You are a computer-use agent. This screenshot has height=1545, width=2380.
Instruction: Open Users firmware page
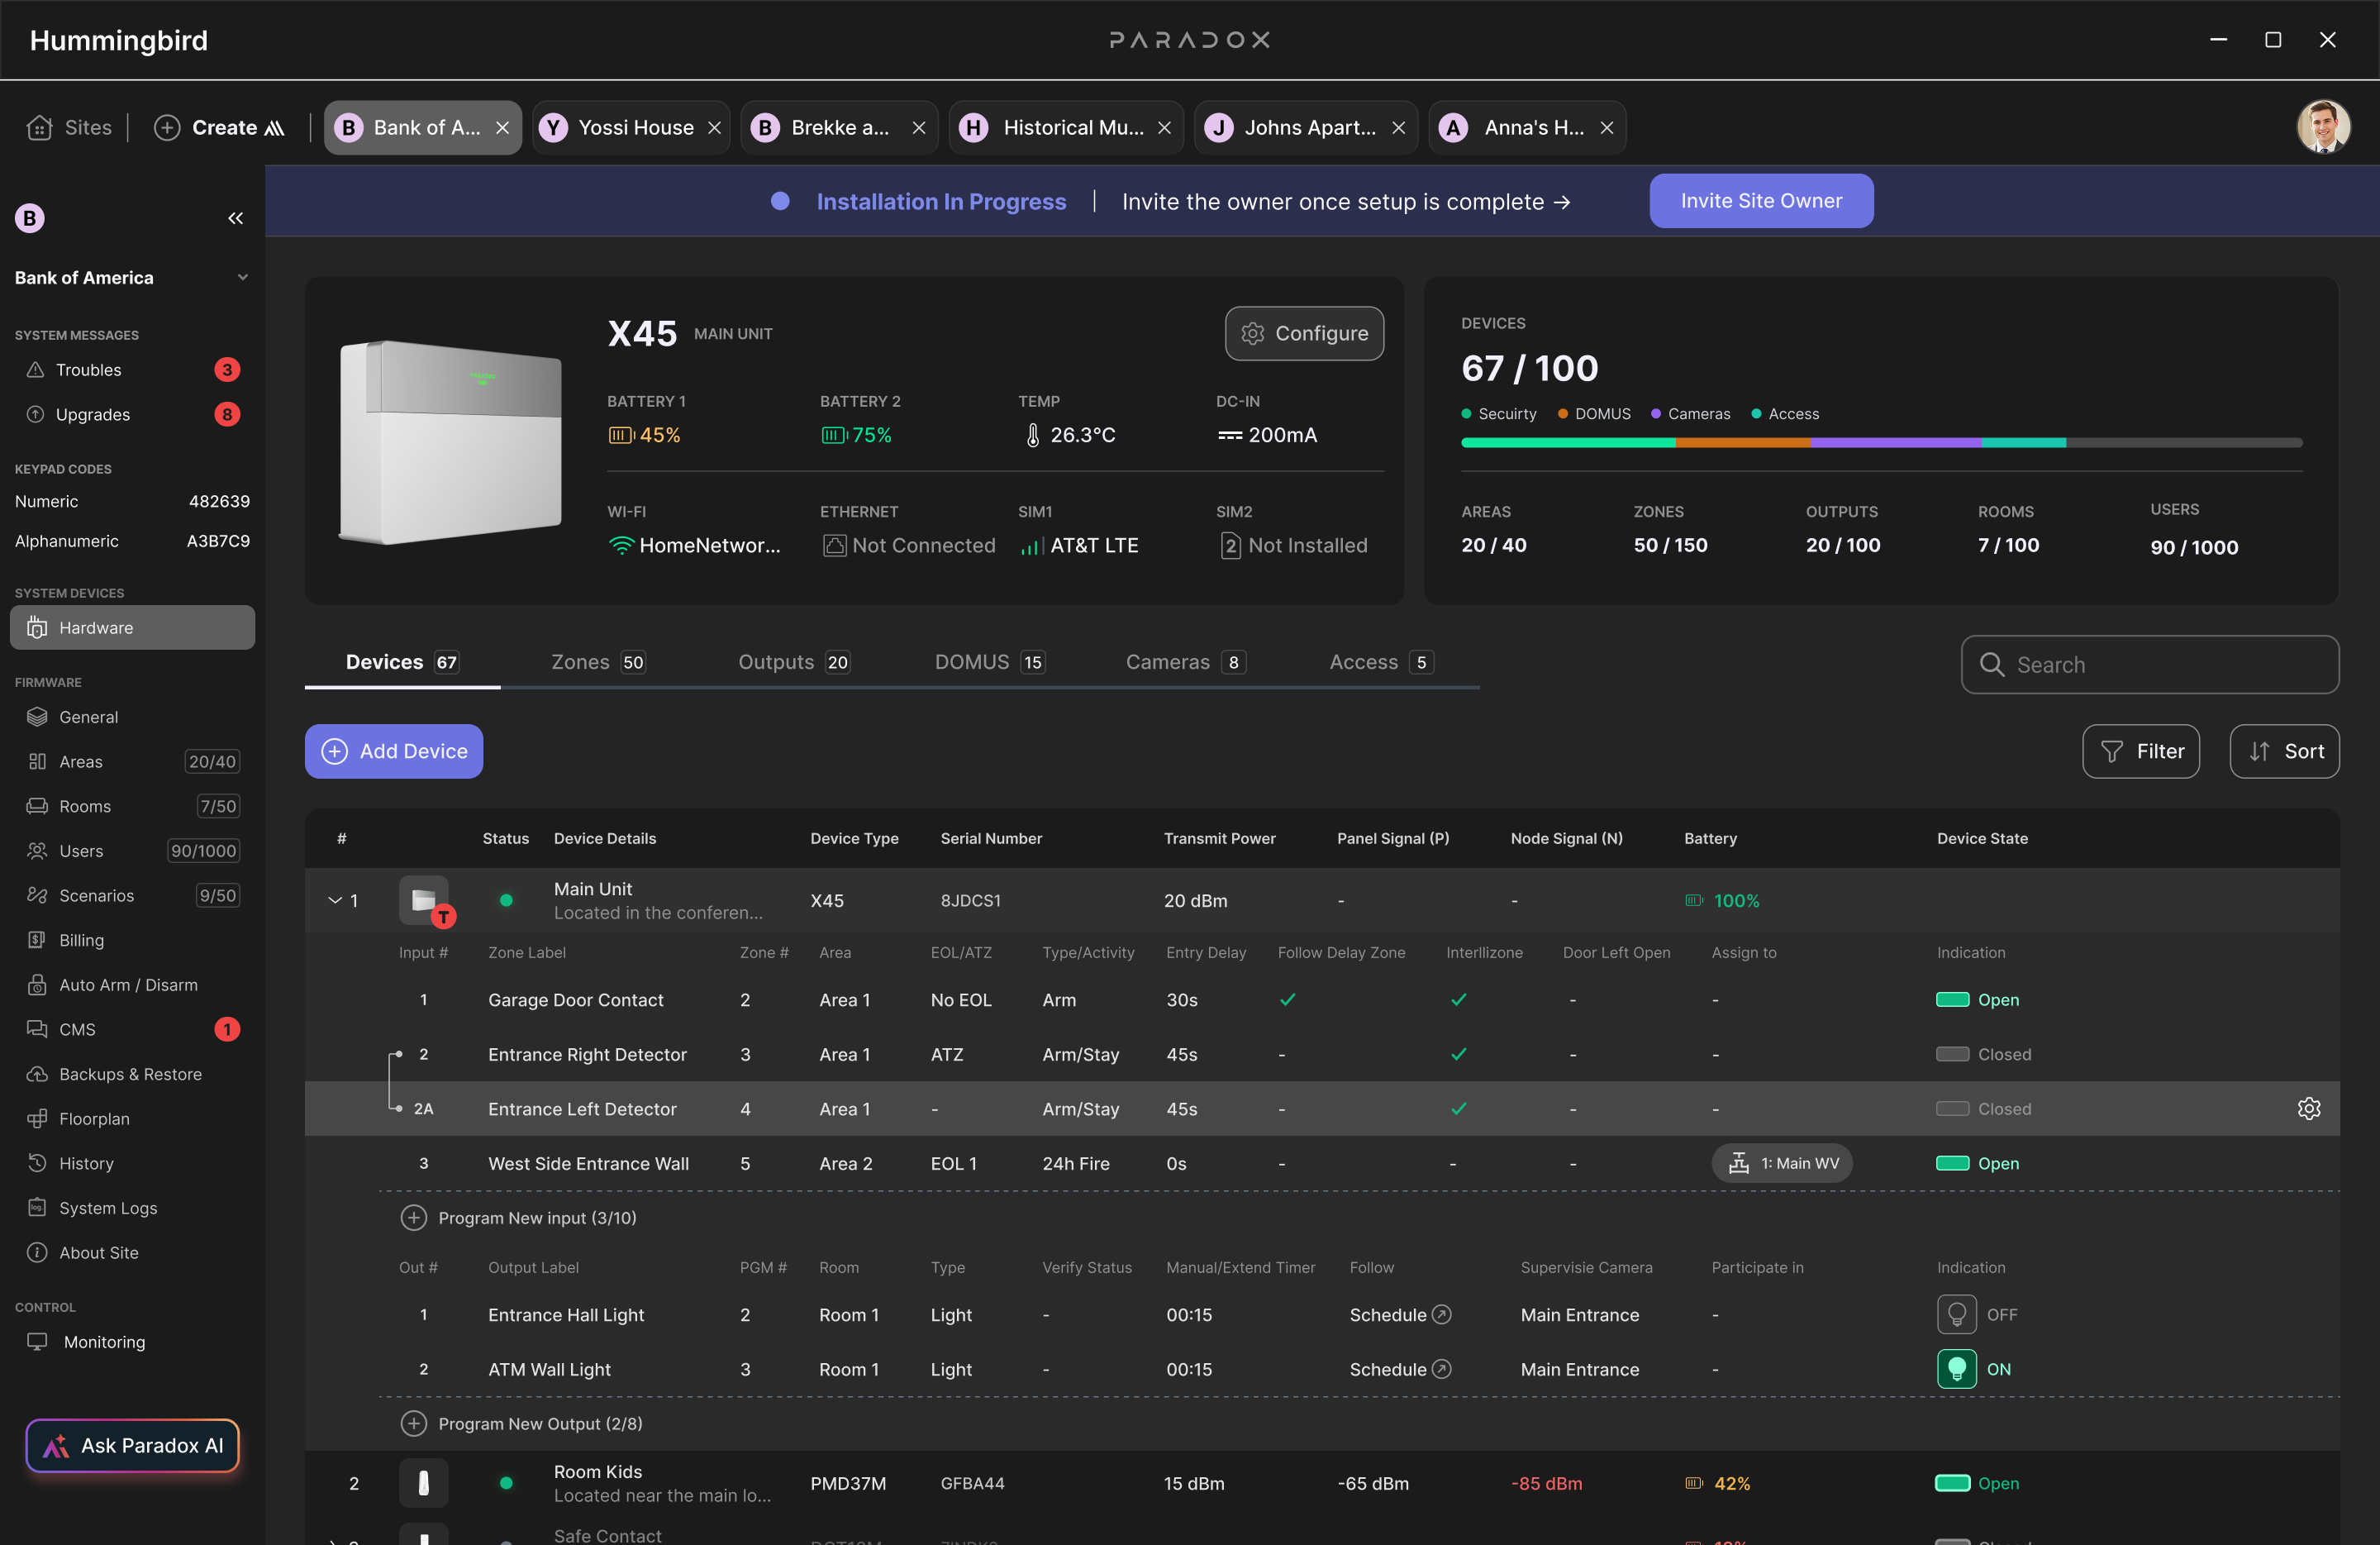[132, 851]
